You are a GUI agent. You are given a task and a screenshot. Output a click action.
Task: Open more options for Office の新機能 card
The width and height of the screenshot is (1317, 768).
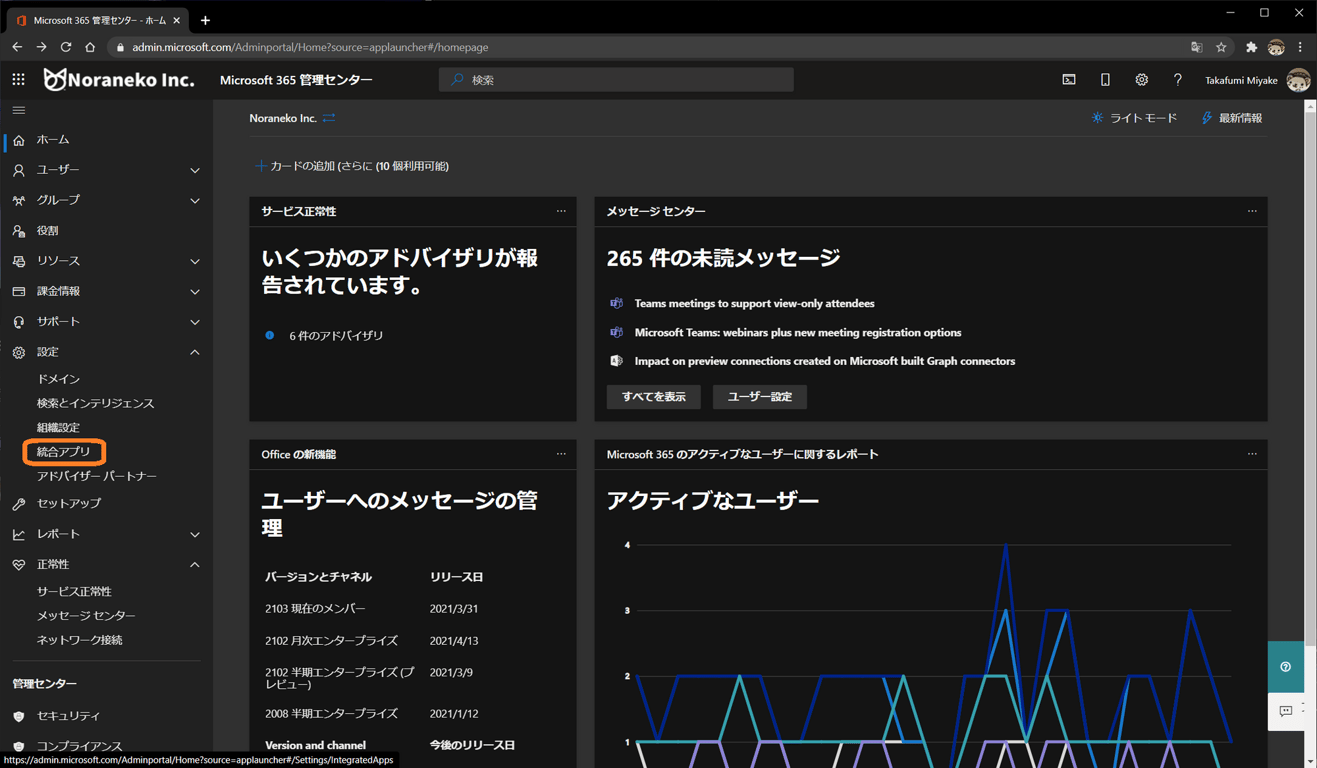tap(561, 454)
